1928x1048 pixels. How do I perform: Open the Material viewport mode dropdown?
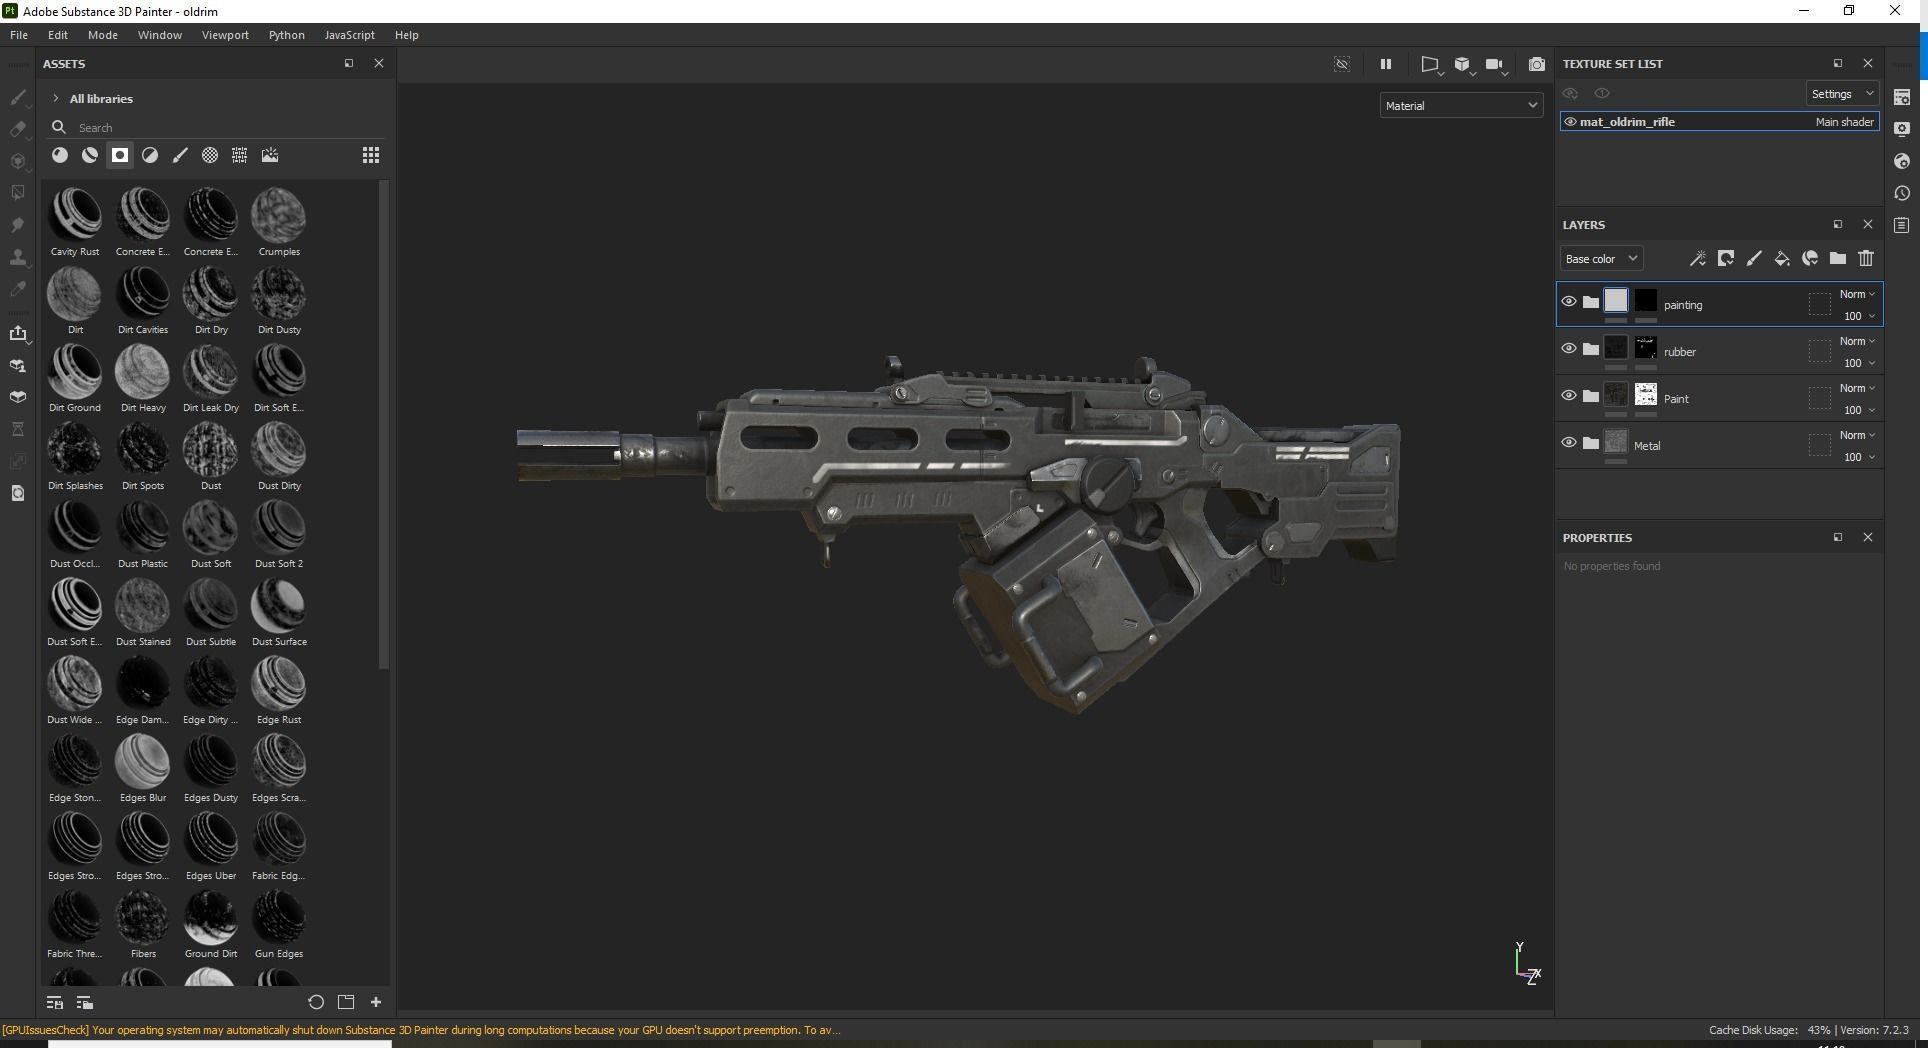coord(1461,105)
